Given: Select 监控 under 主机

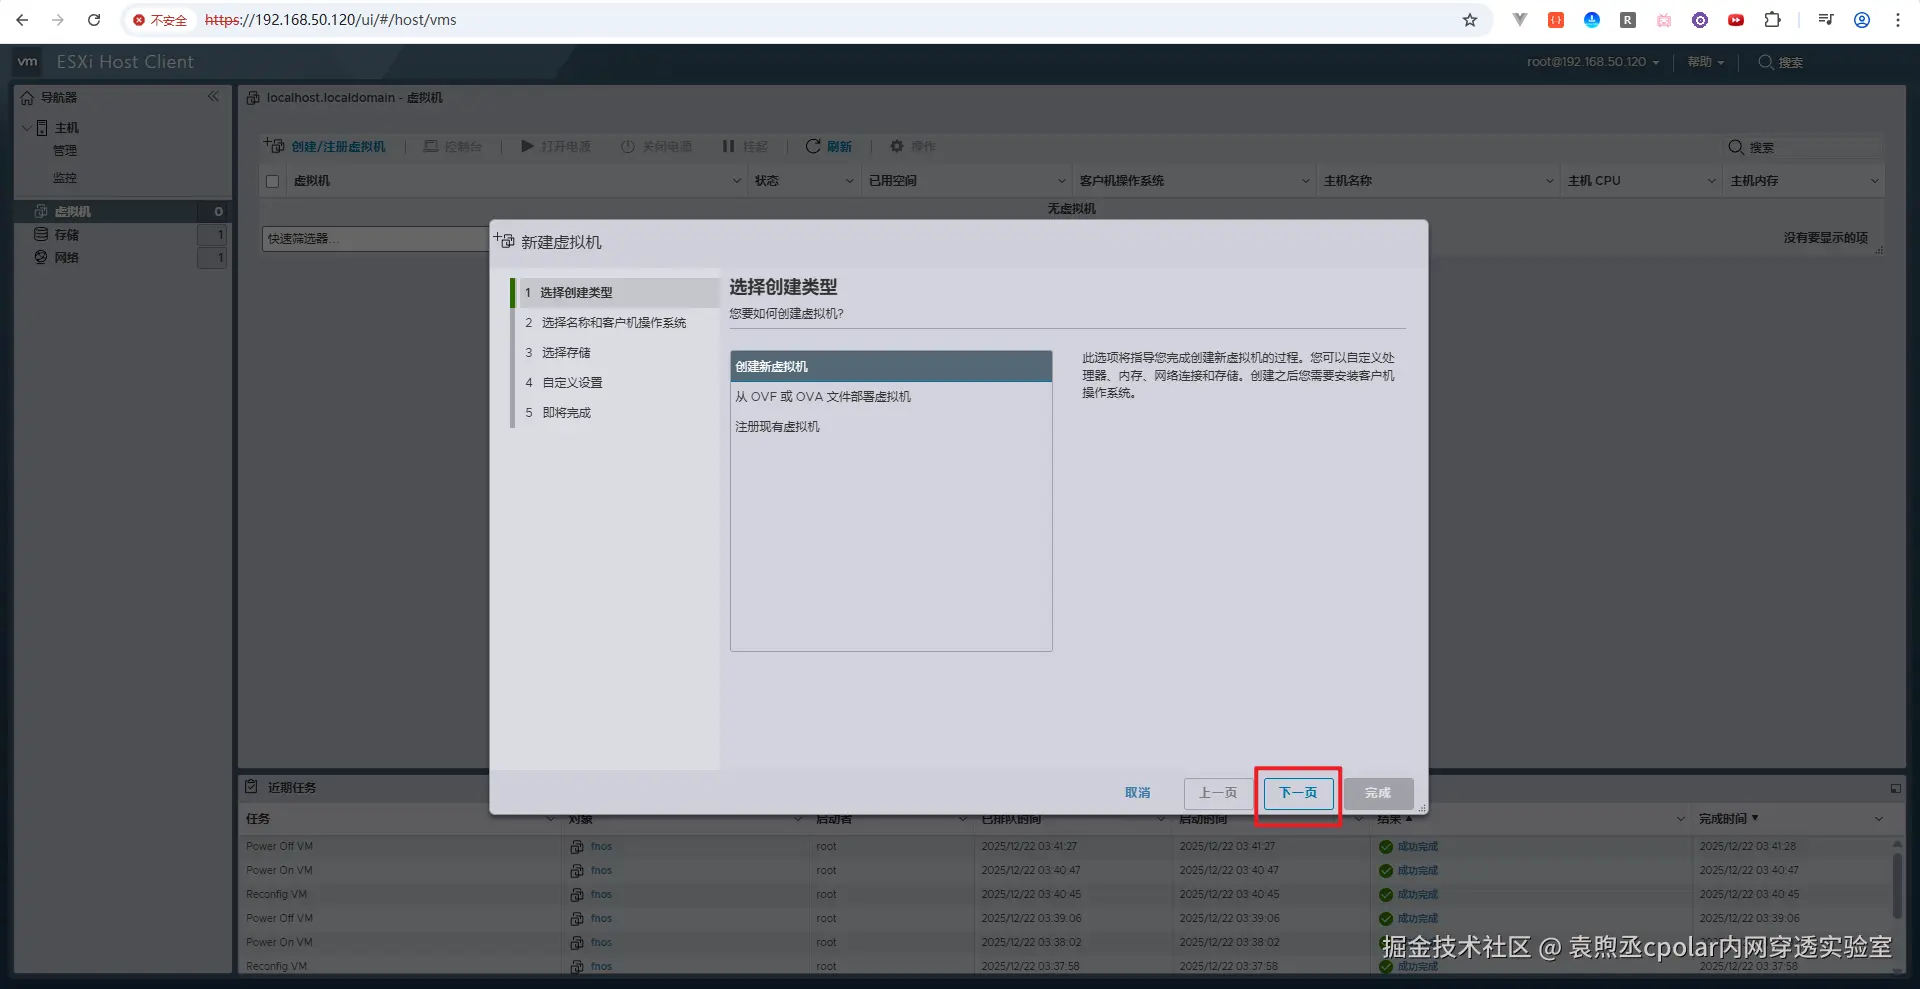Looking at the screenshot, I should tap(65, 178).
